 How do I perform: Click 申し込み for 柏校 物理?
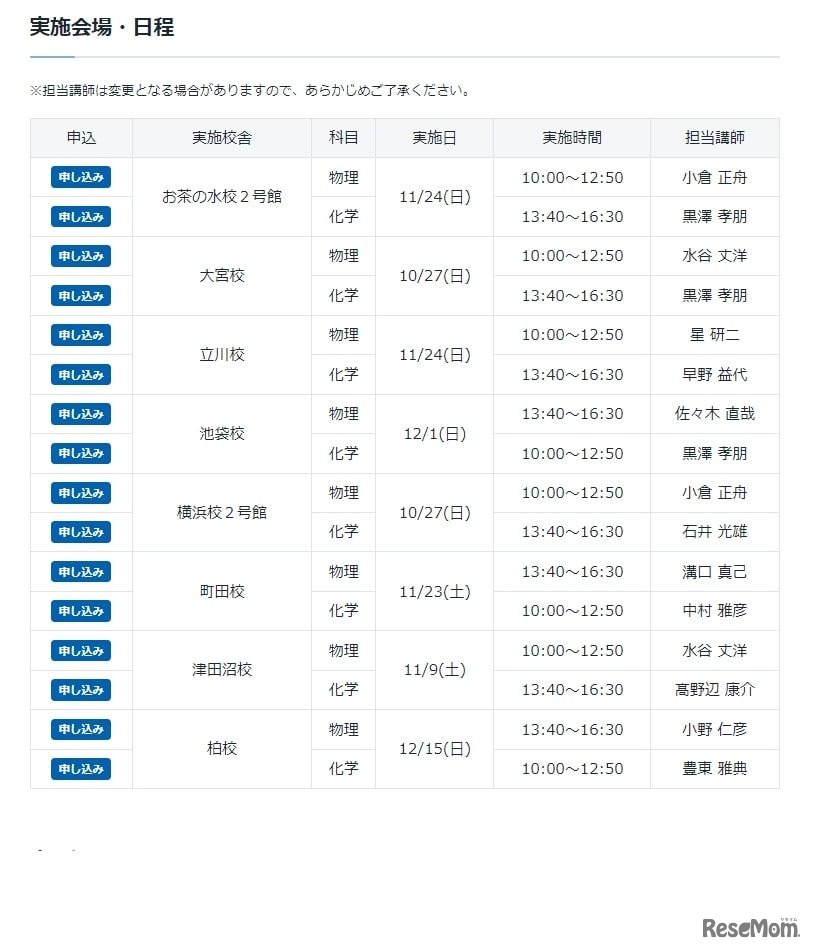point(80,729)
